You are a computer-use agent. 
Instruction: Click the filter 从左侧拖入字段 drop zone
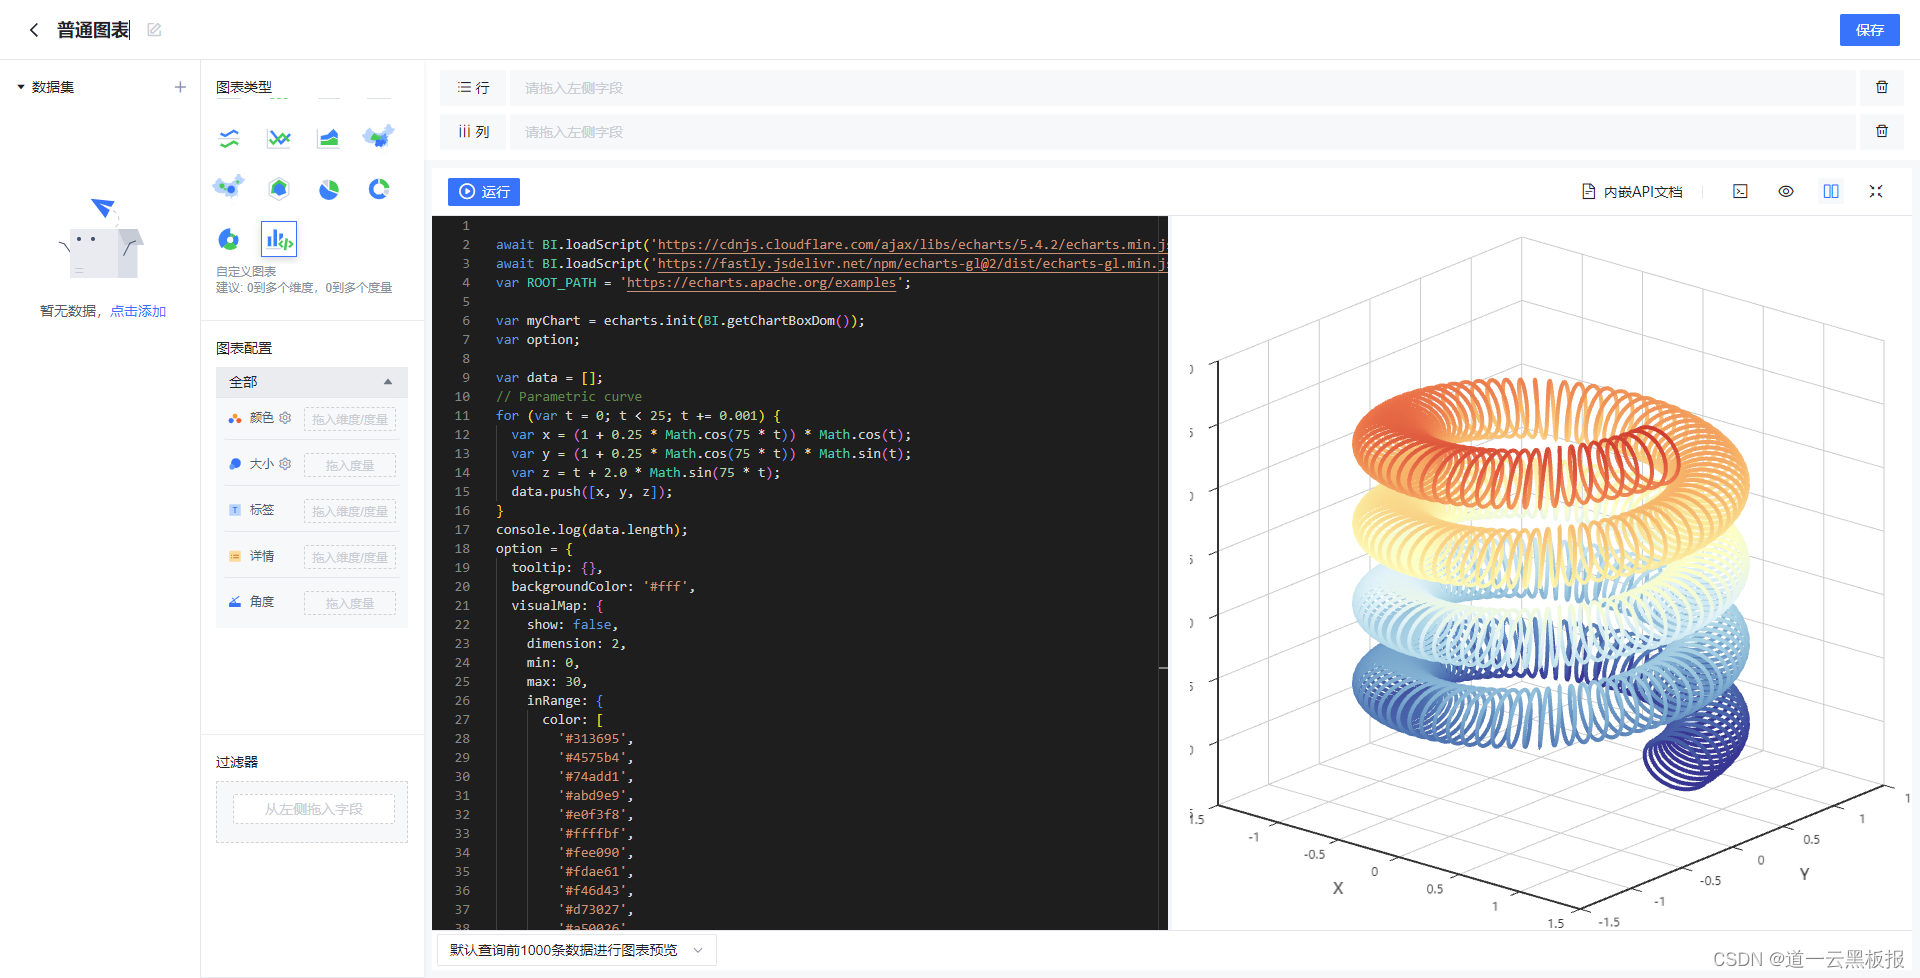pos(313,809)
